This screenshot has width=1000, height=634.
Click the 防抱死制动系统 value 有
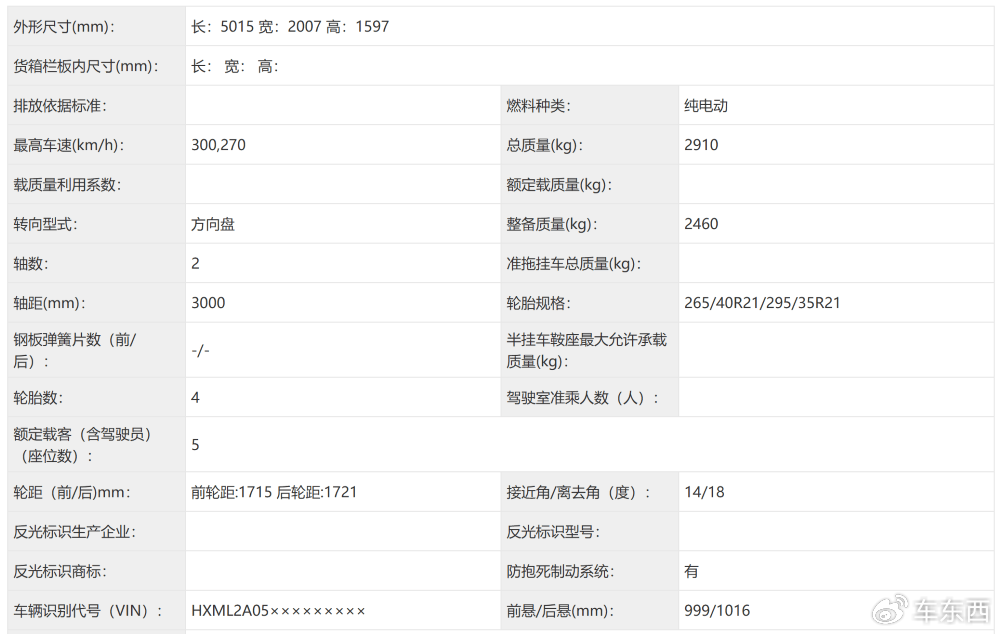tap(692, 571)
